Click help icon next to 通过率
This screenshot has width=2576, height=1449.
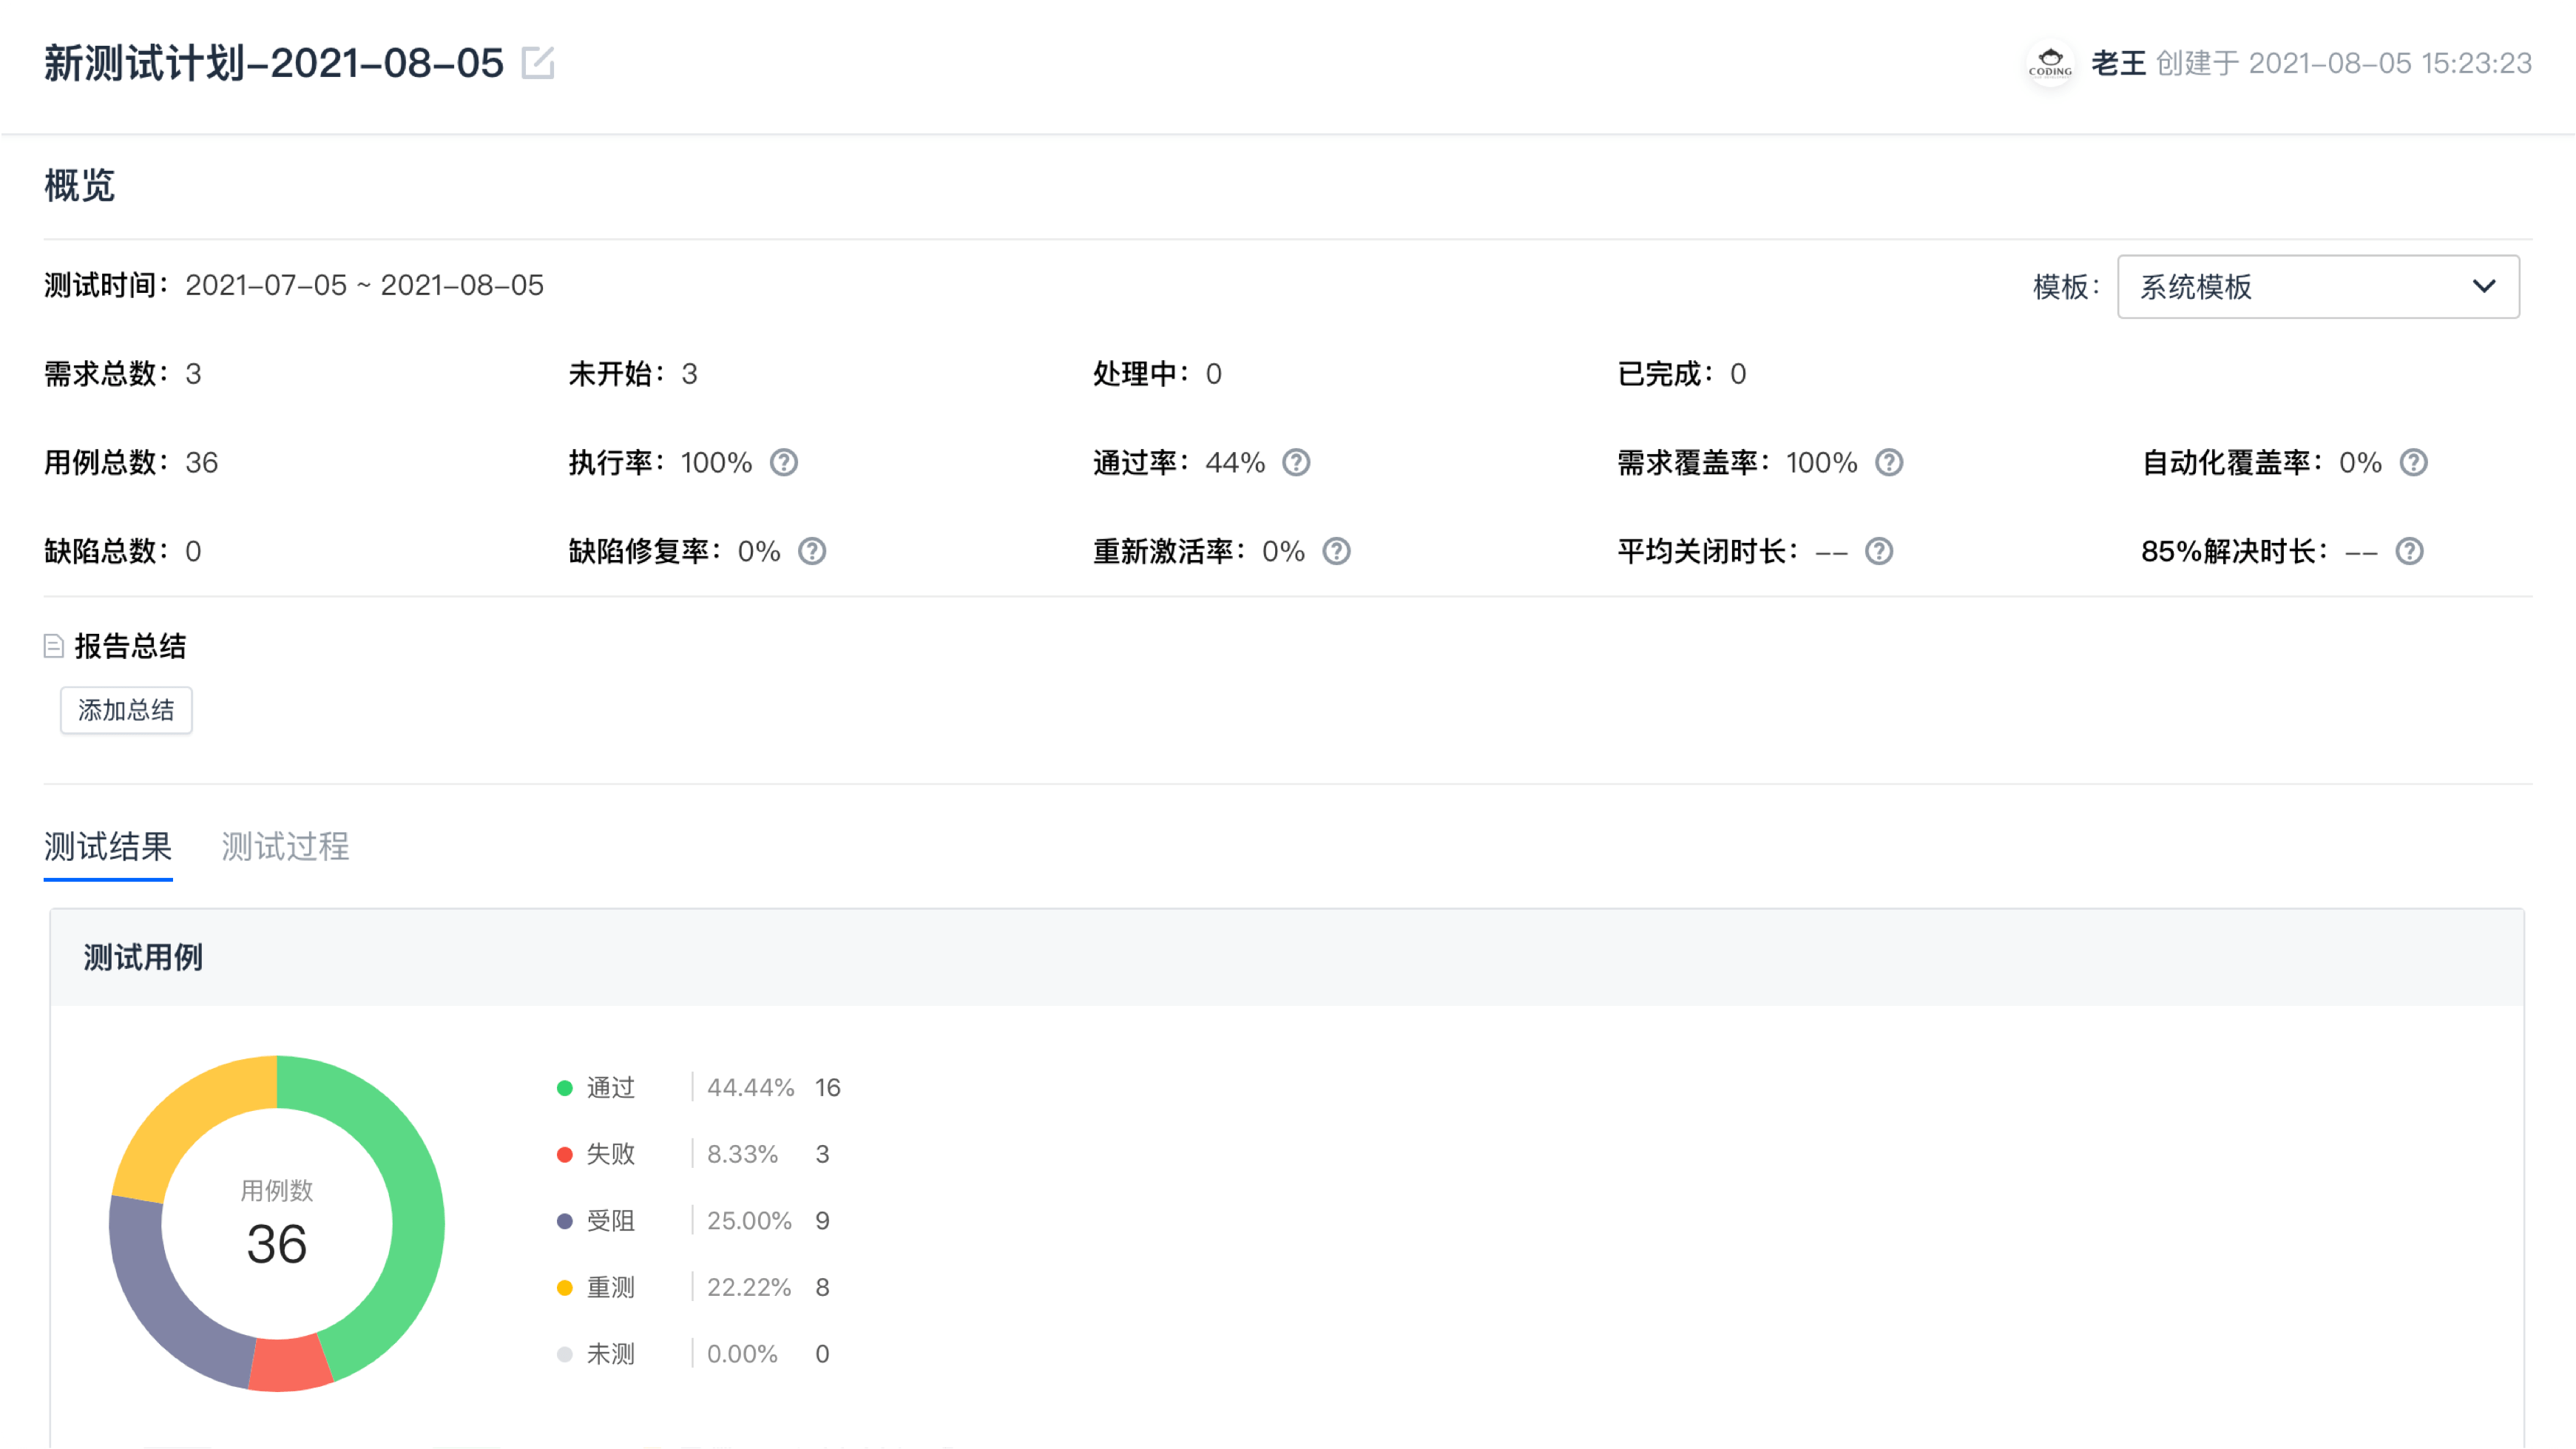[1296, 463]
